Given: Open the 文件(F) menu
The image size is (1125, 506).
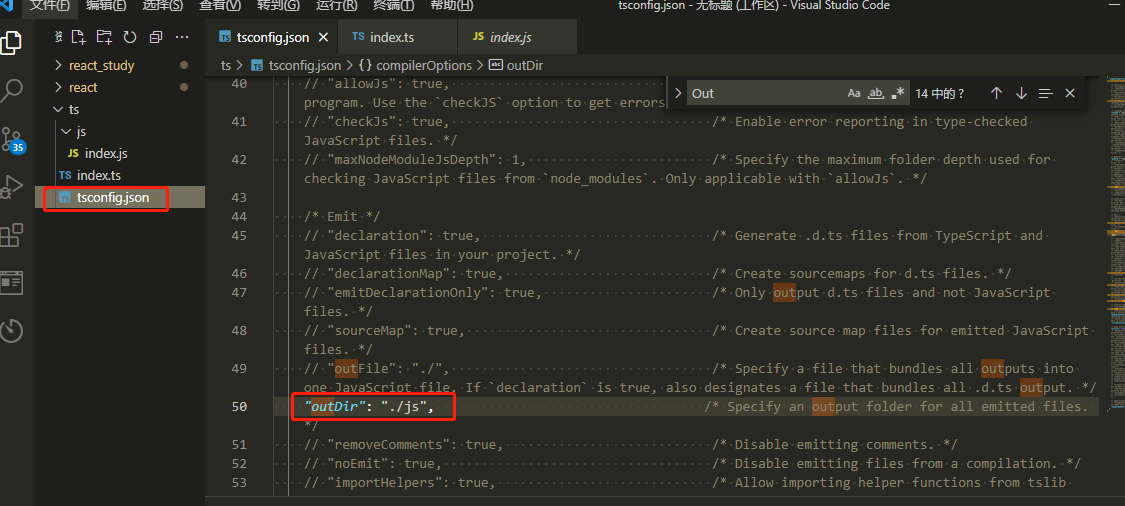Looking at the screenshot, I should tap(50, 6).
